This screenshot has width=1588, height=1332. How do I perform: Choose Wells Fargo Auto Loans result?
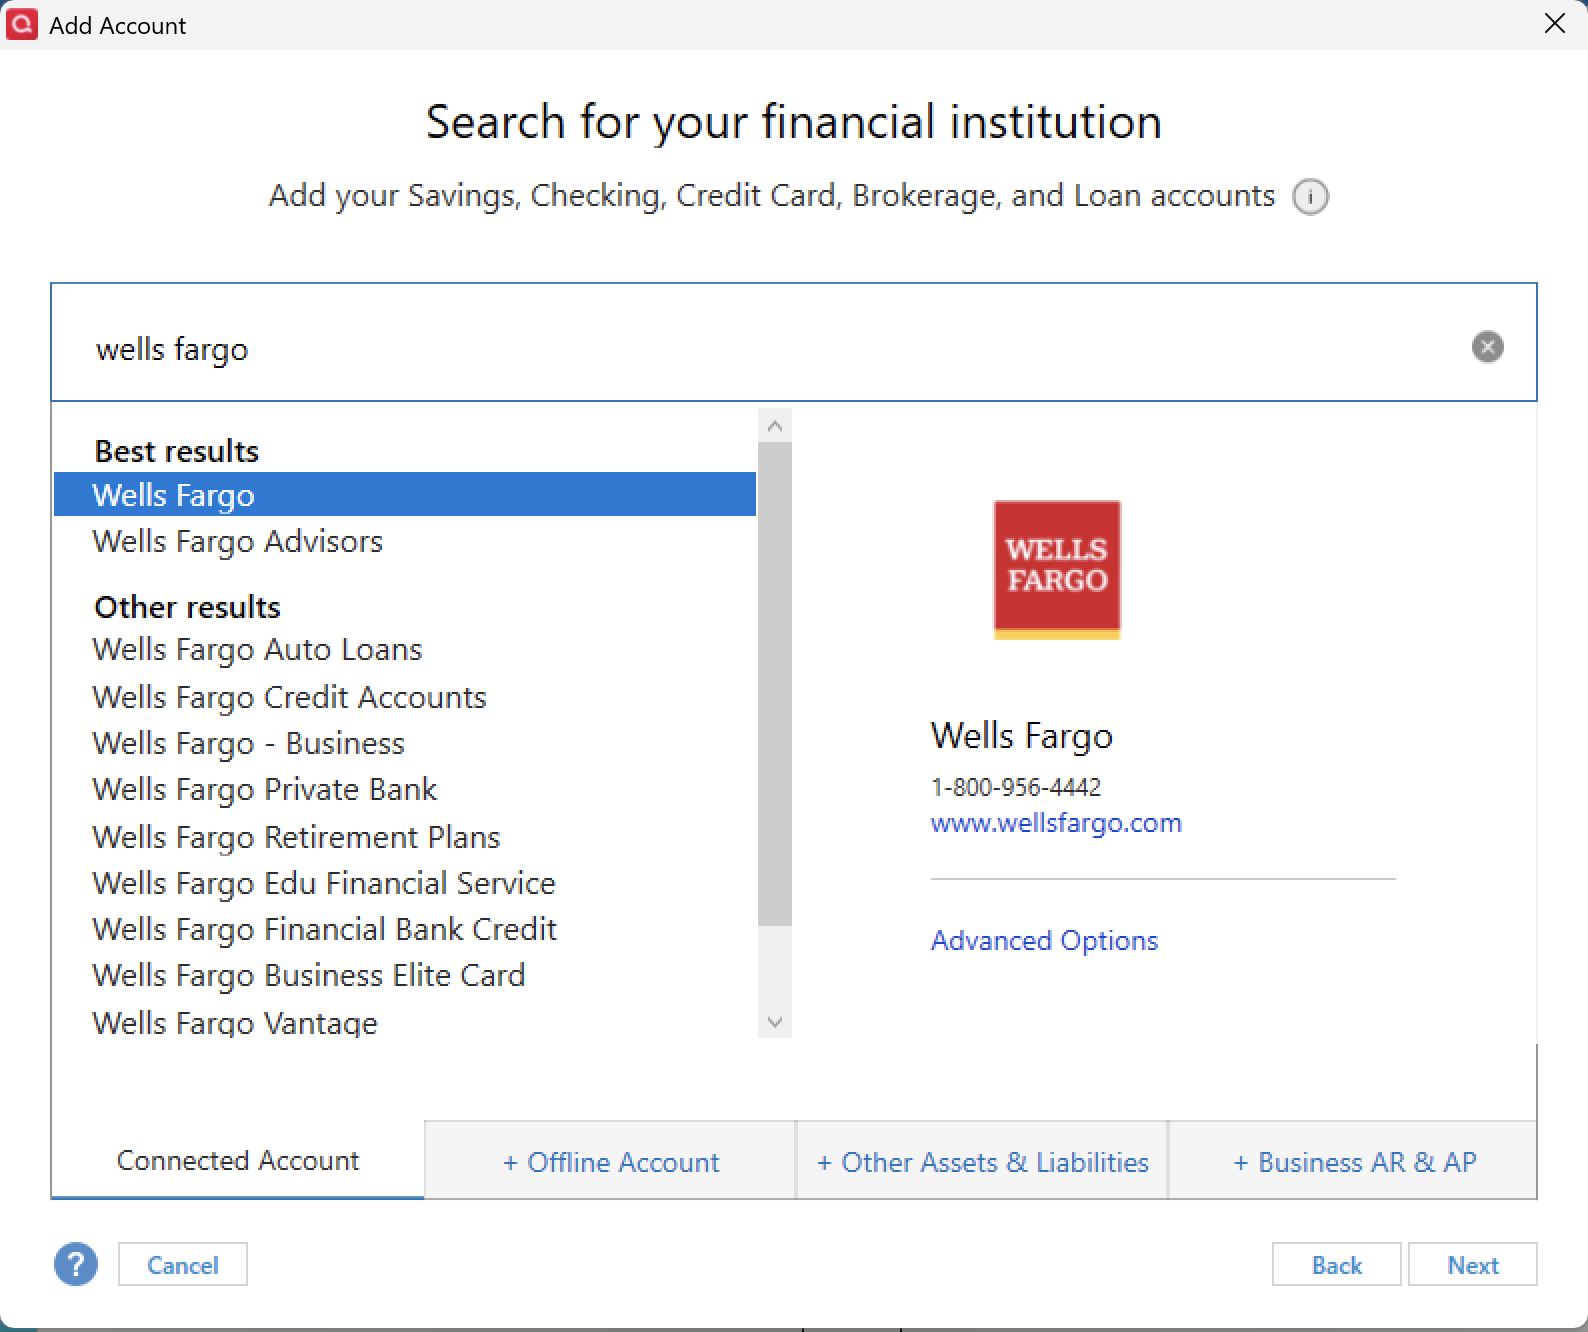257,650
